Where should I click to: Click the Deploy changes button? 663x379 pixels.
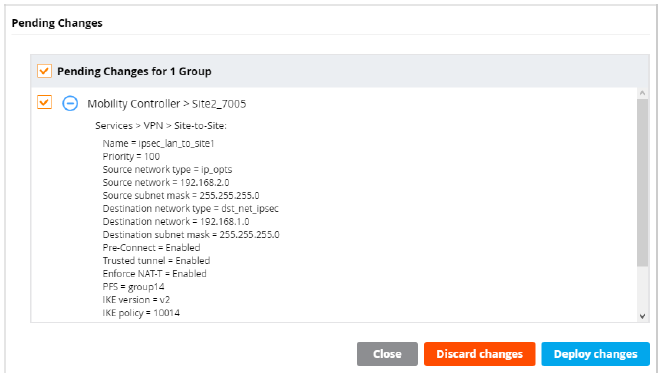[595, 354]
